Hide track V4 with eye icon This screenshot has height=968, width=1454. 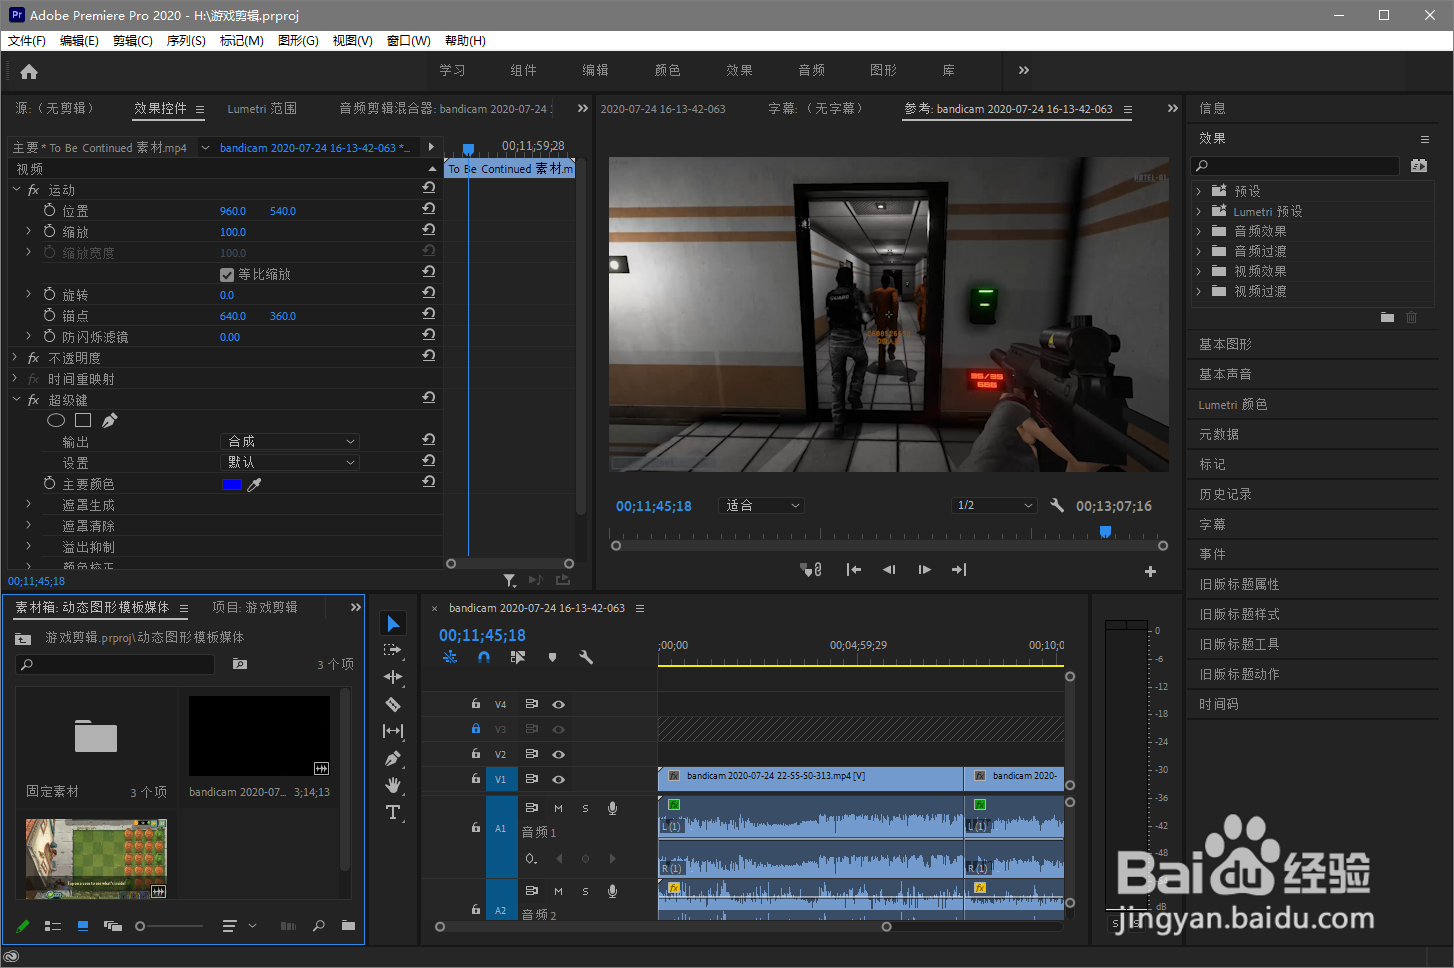[559, 704]
